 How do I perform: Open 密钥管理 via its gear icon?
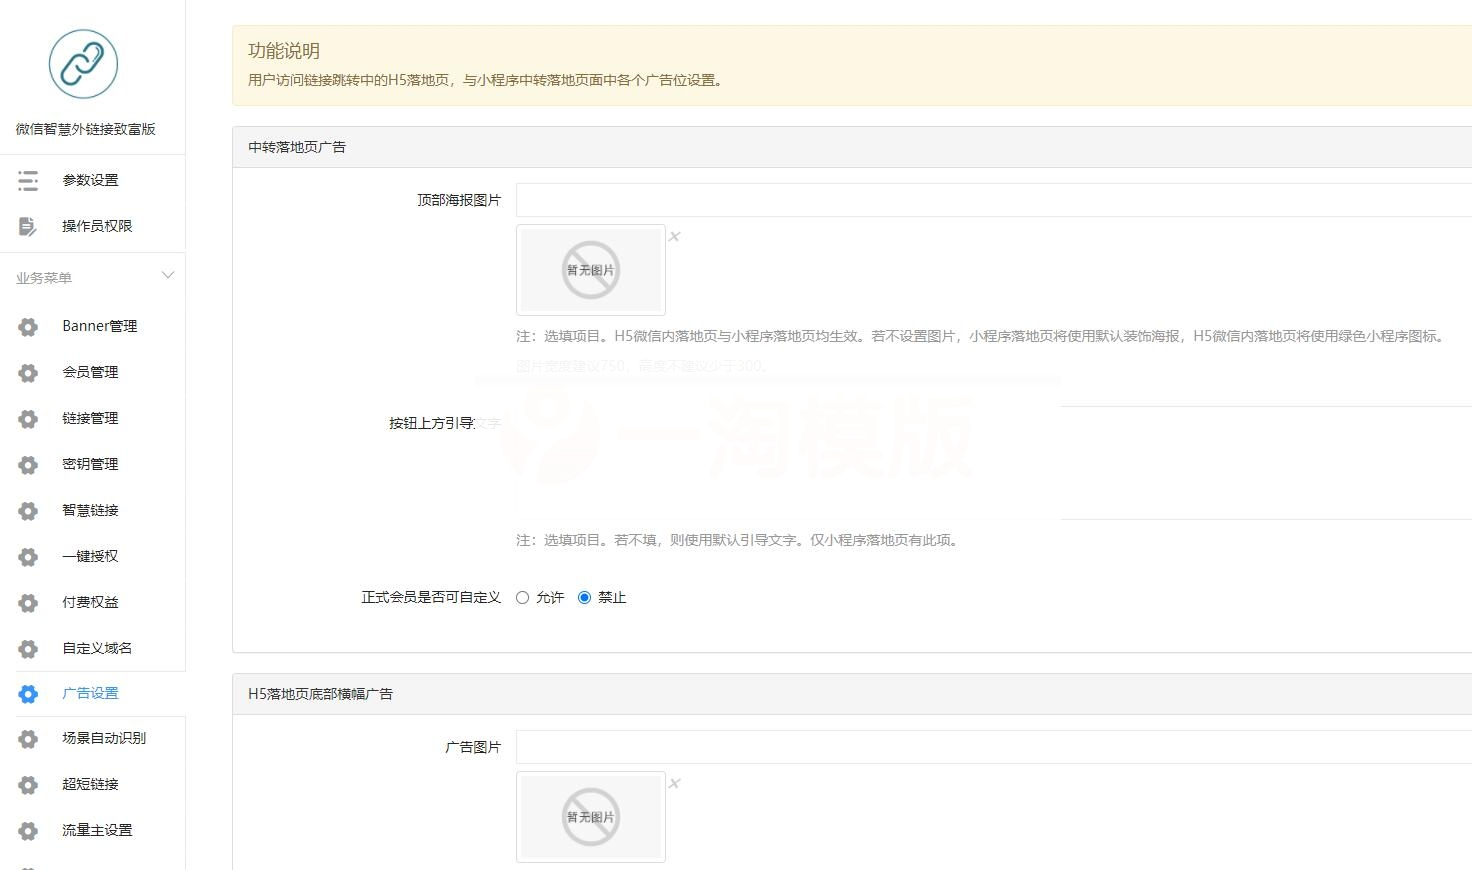(x=27, y=464)
